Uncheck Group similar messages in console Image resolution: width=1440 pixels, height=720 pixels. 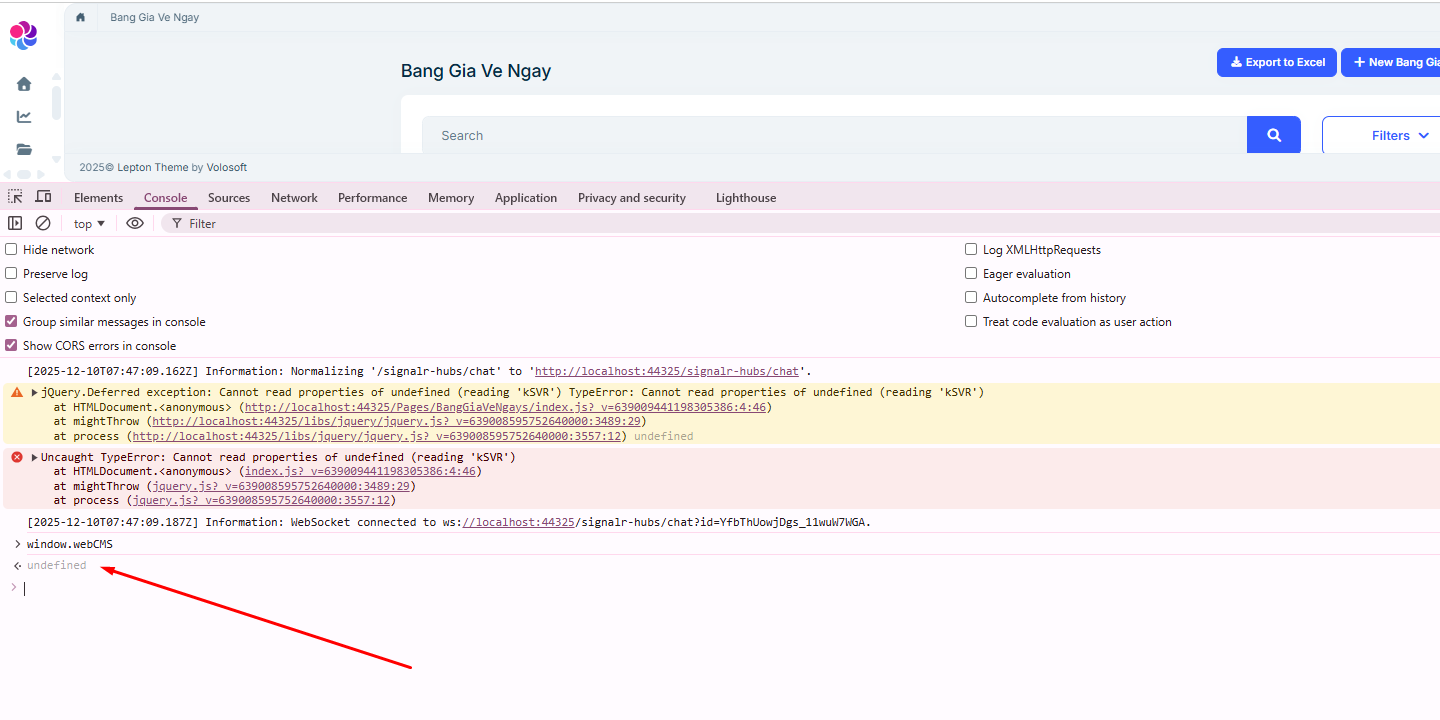[12, 322]
